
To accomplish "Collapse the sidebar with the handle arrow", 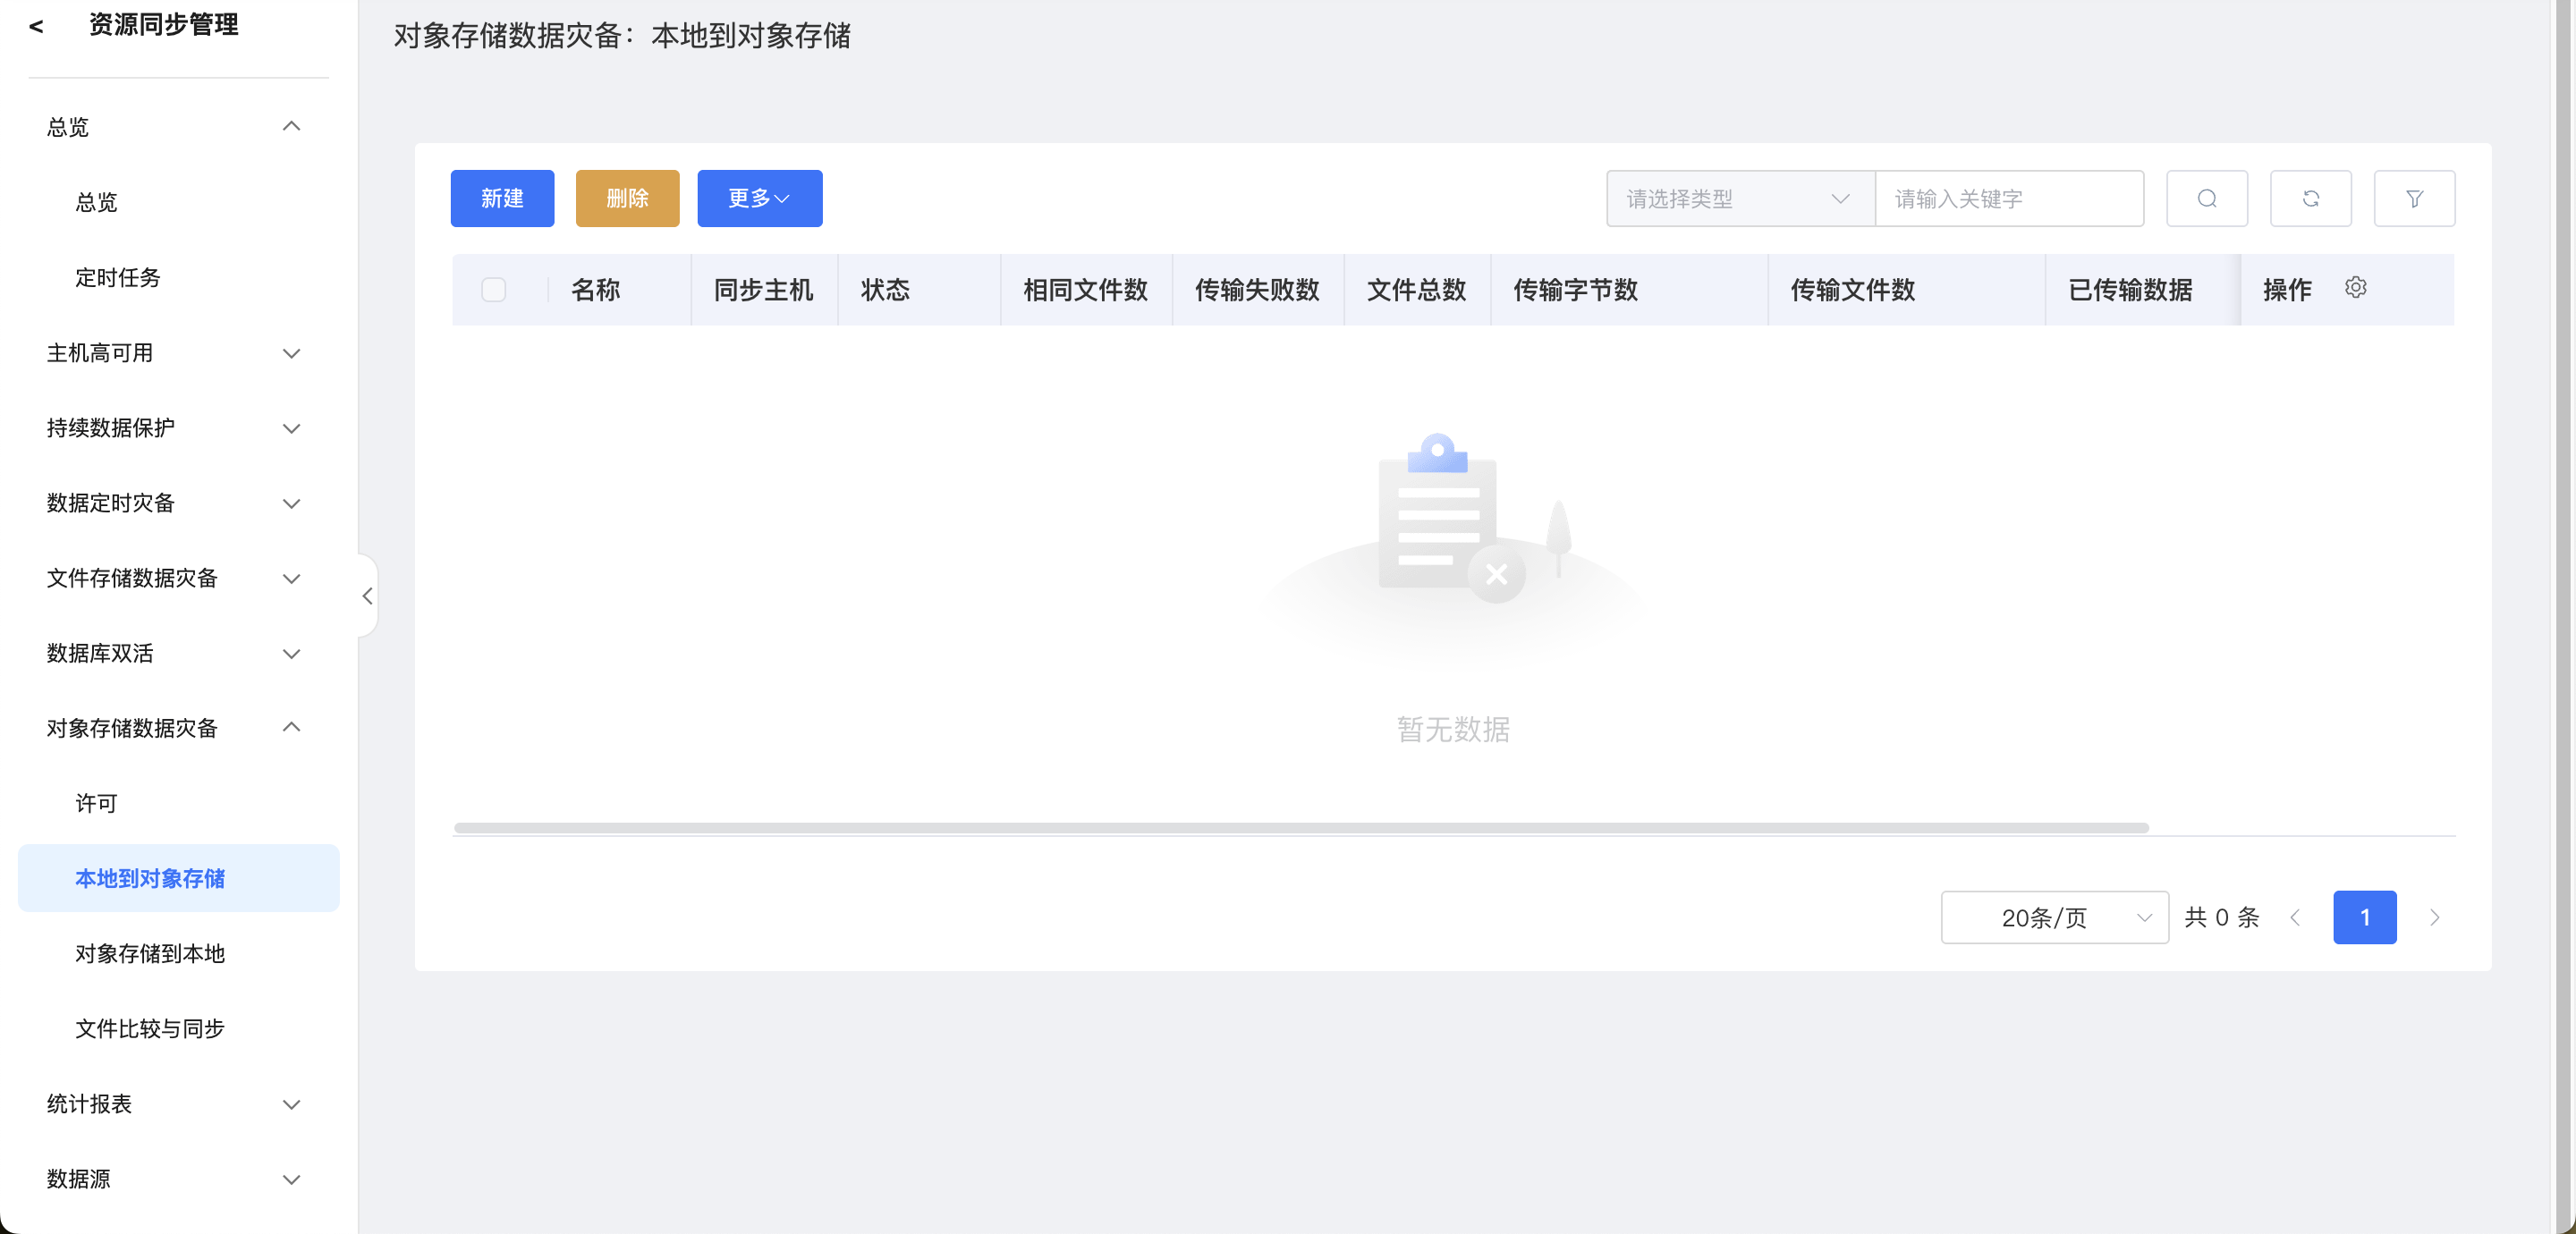I will coord(367,596).
